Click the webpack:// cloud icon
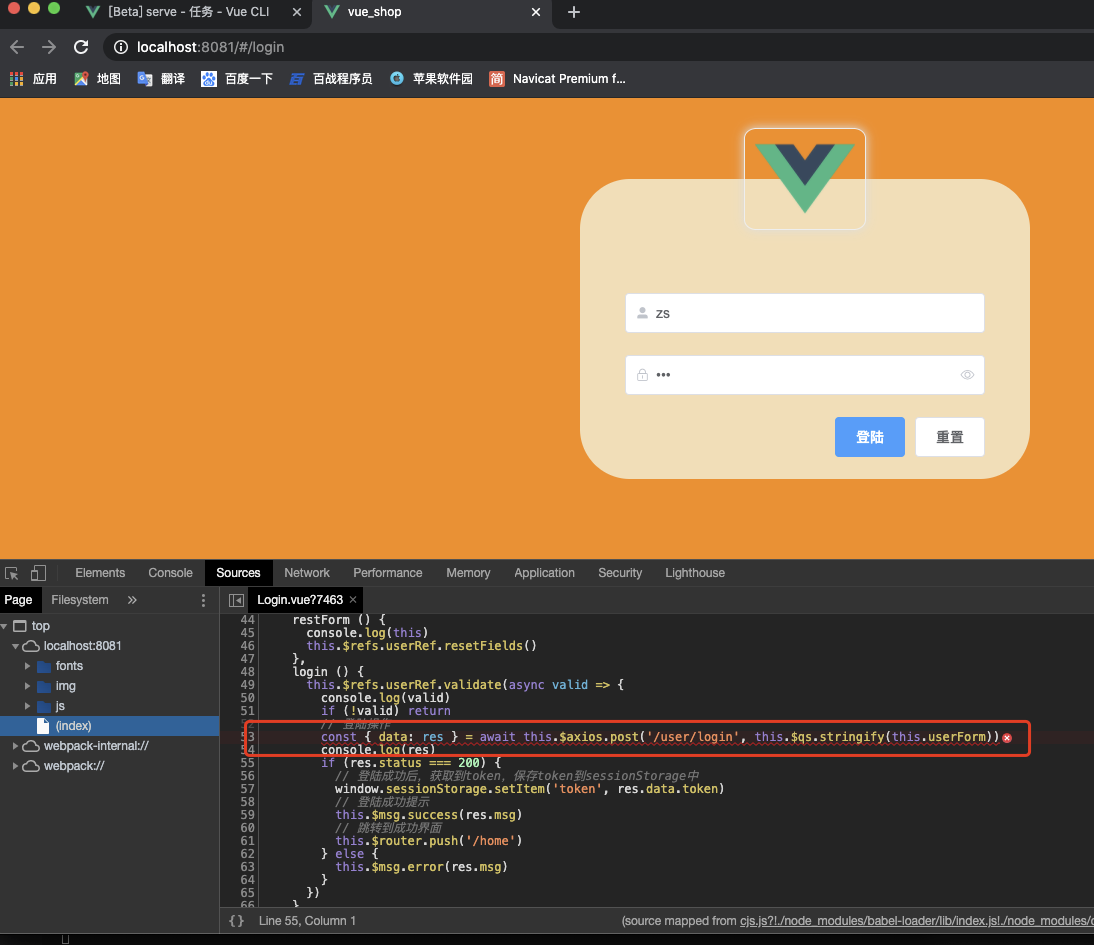This screenshot has width=1094, height=945. 31,766
